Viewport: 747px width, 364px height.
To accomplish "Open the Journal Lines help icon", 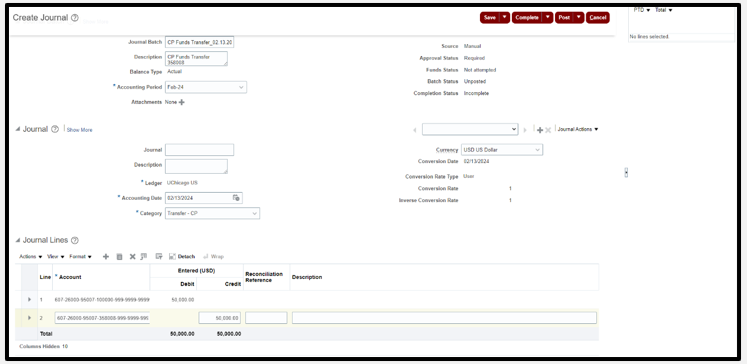I will point(75,240).
